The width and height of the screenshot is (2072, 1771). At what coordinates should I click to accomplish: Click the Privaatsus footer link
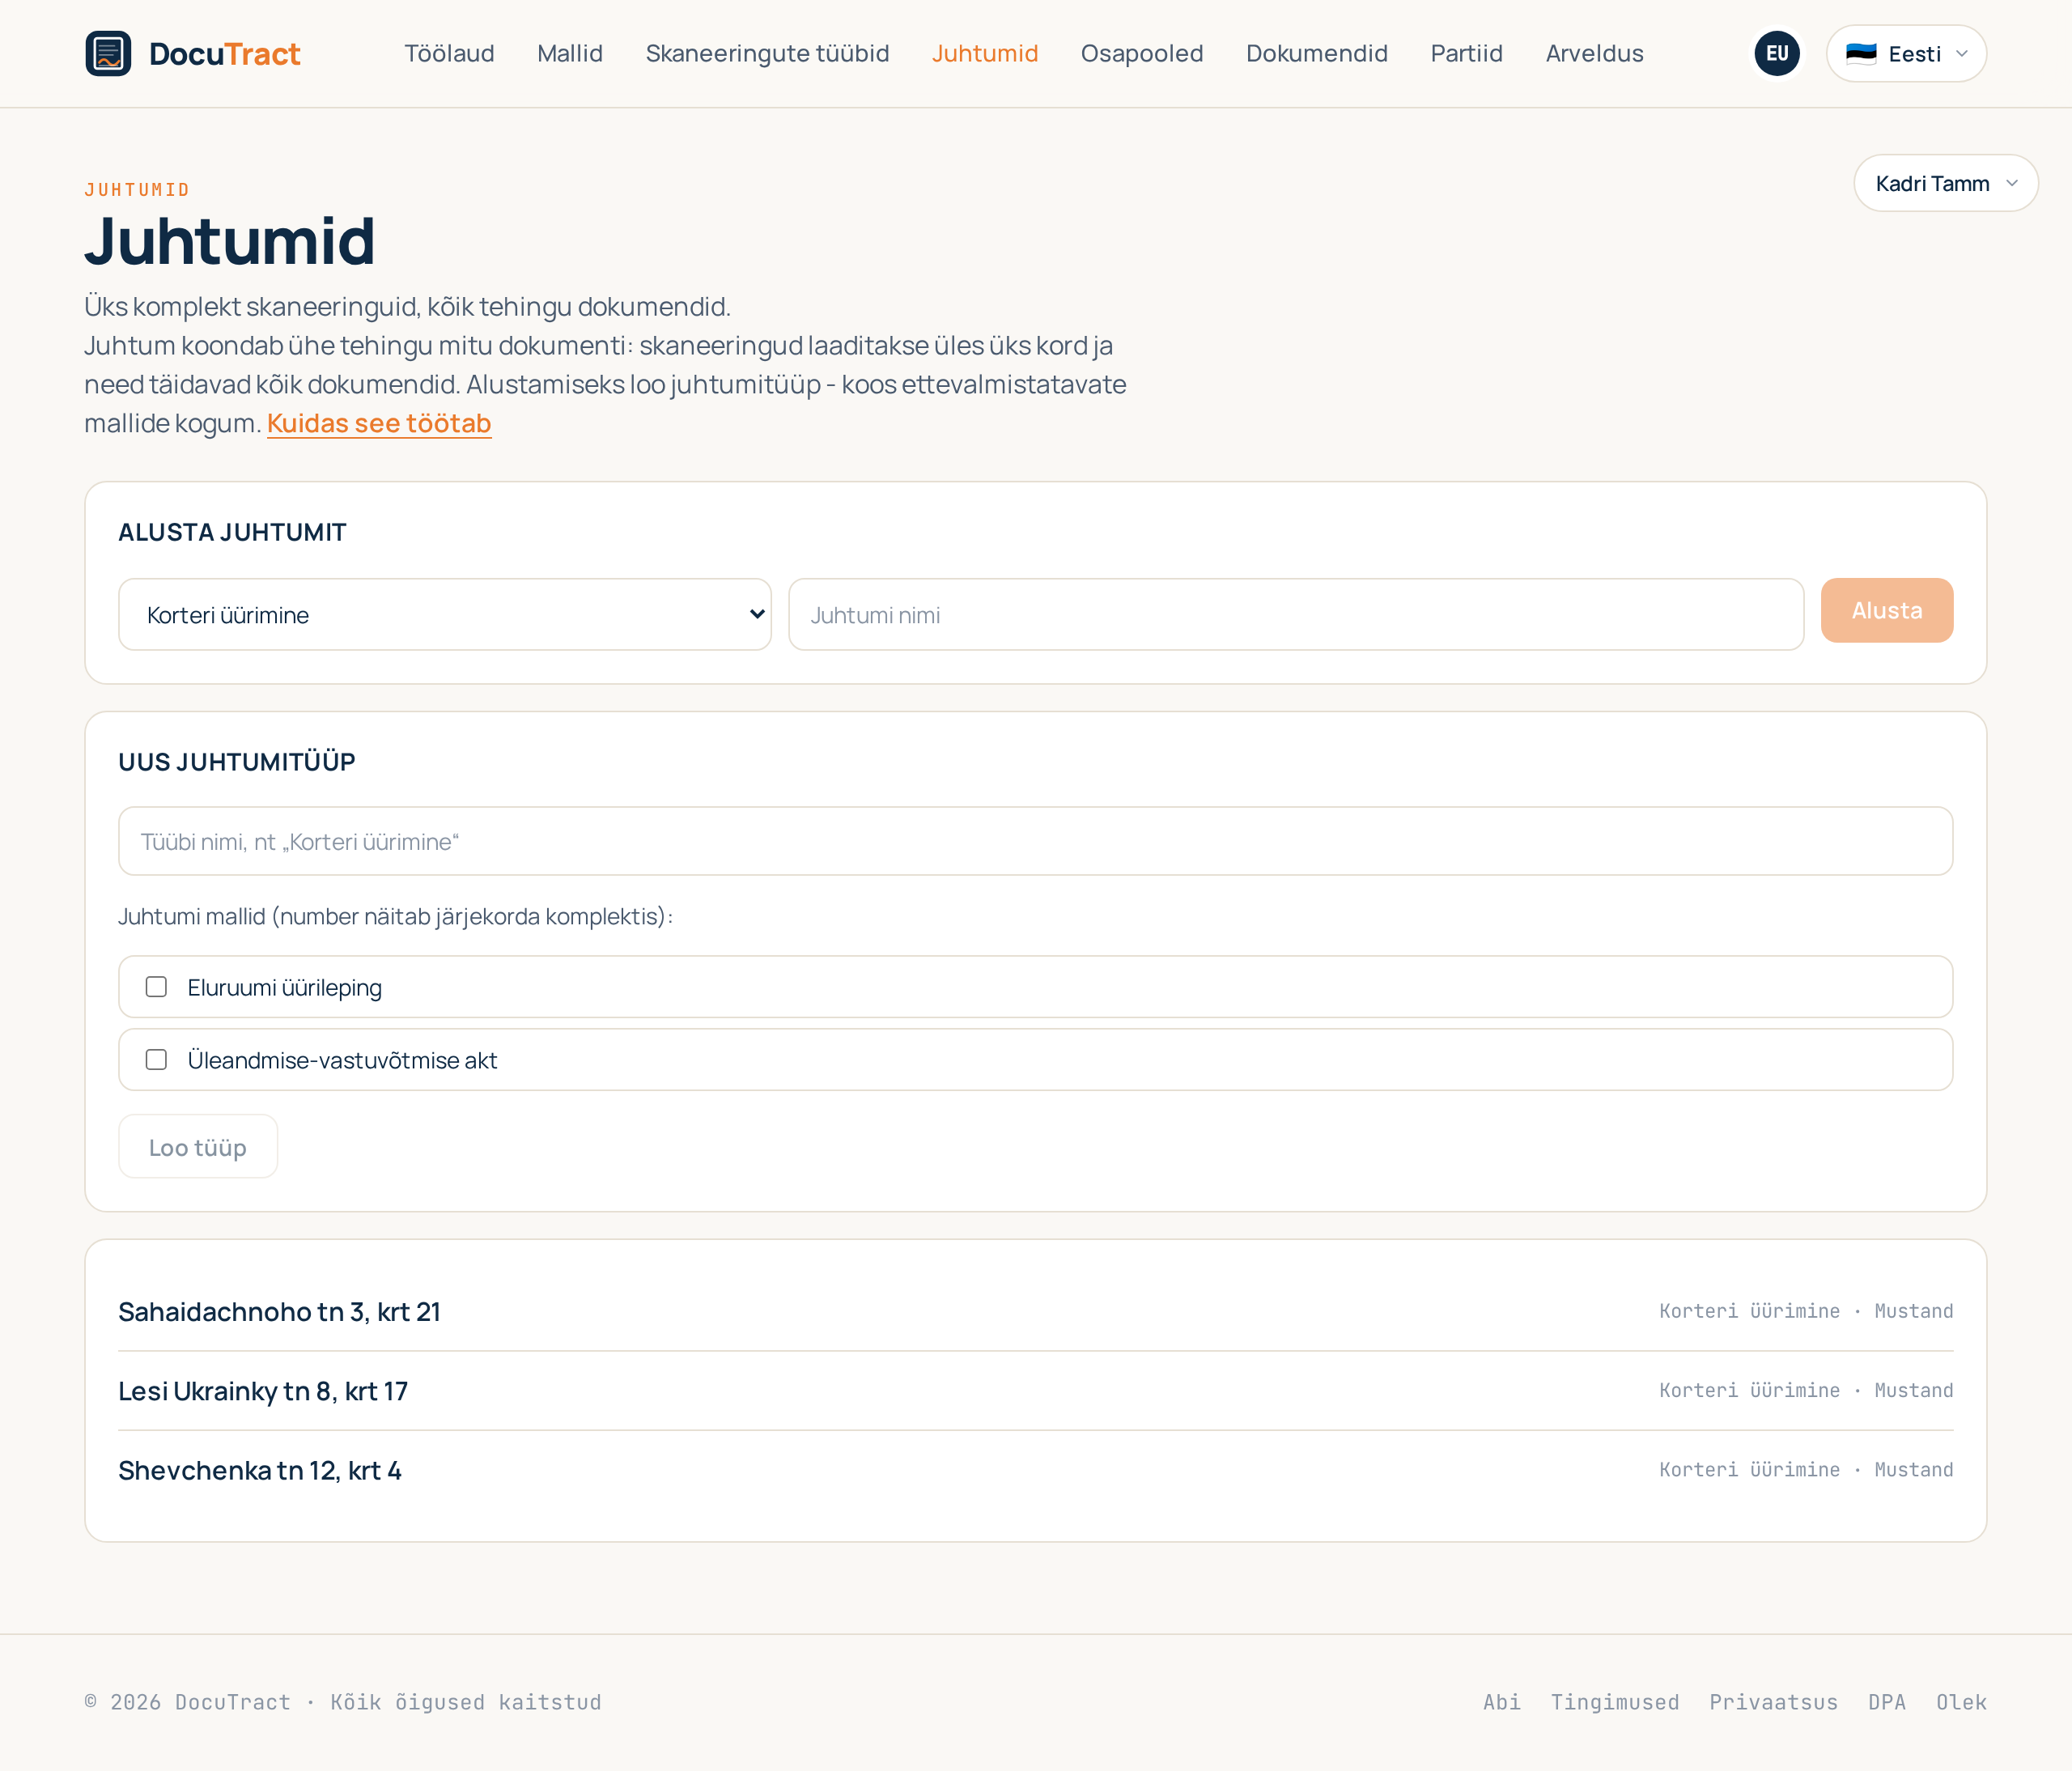click(x=1773, y=1702)
